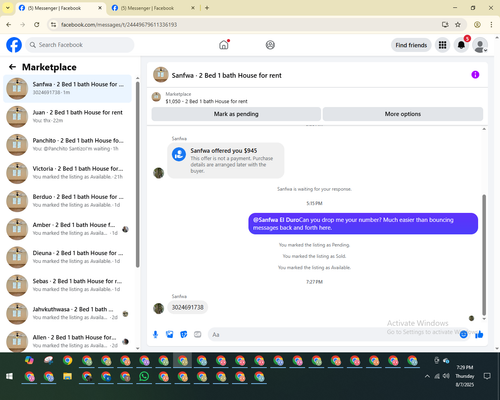Open Juan conversation in the list

pos(67,117)
